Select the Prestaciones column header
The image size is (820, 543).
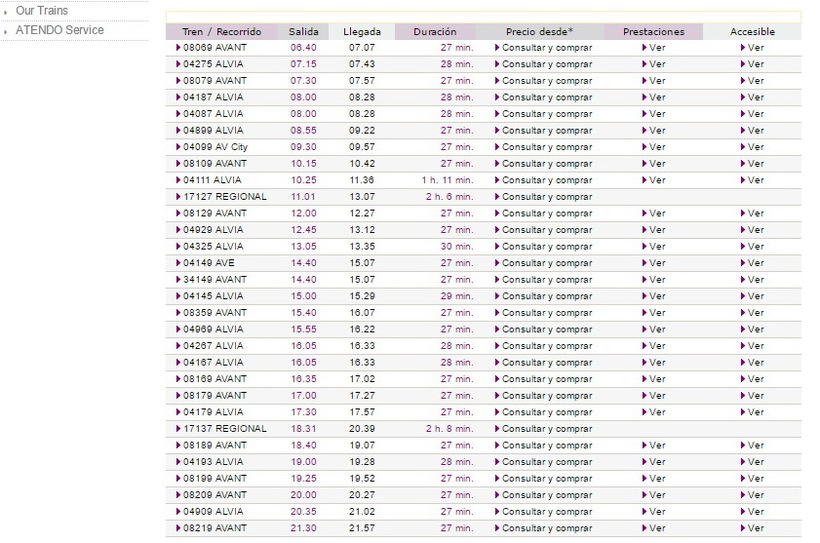pyautogui.click(x=653, y=32)
